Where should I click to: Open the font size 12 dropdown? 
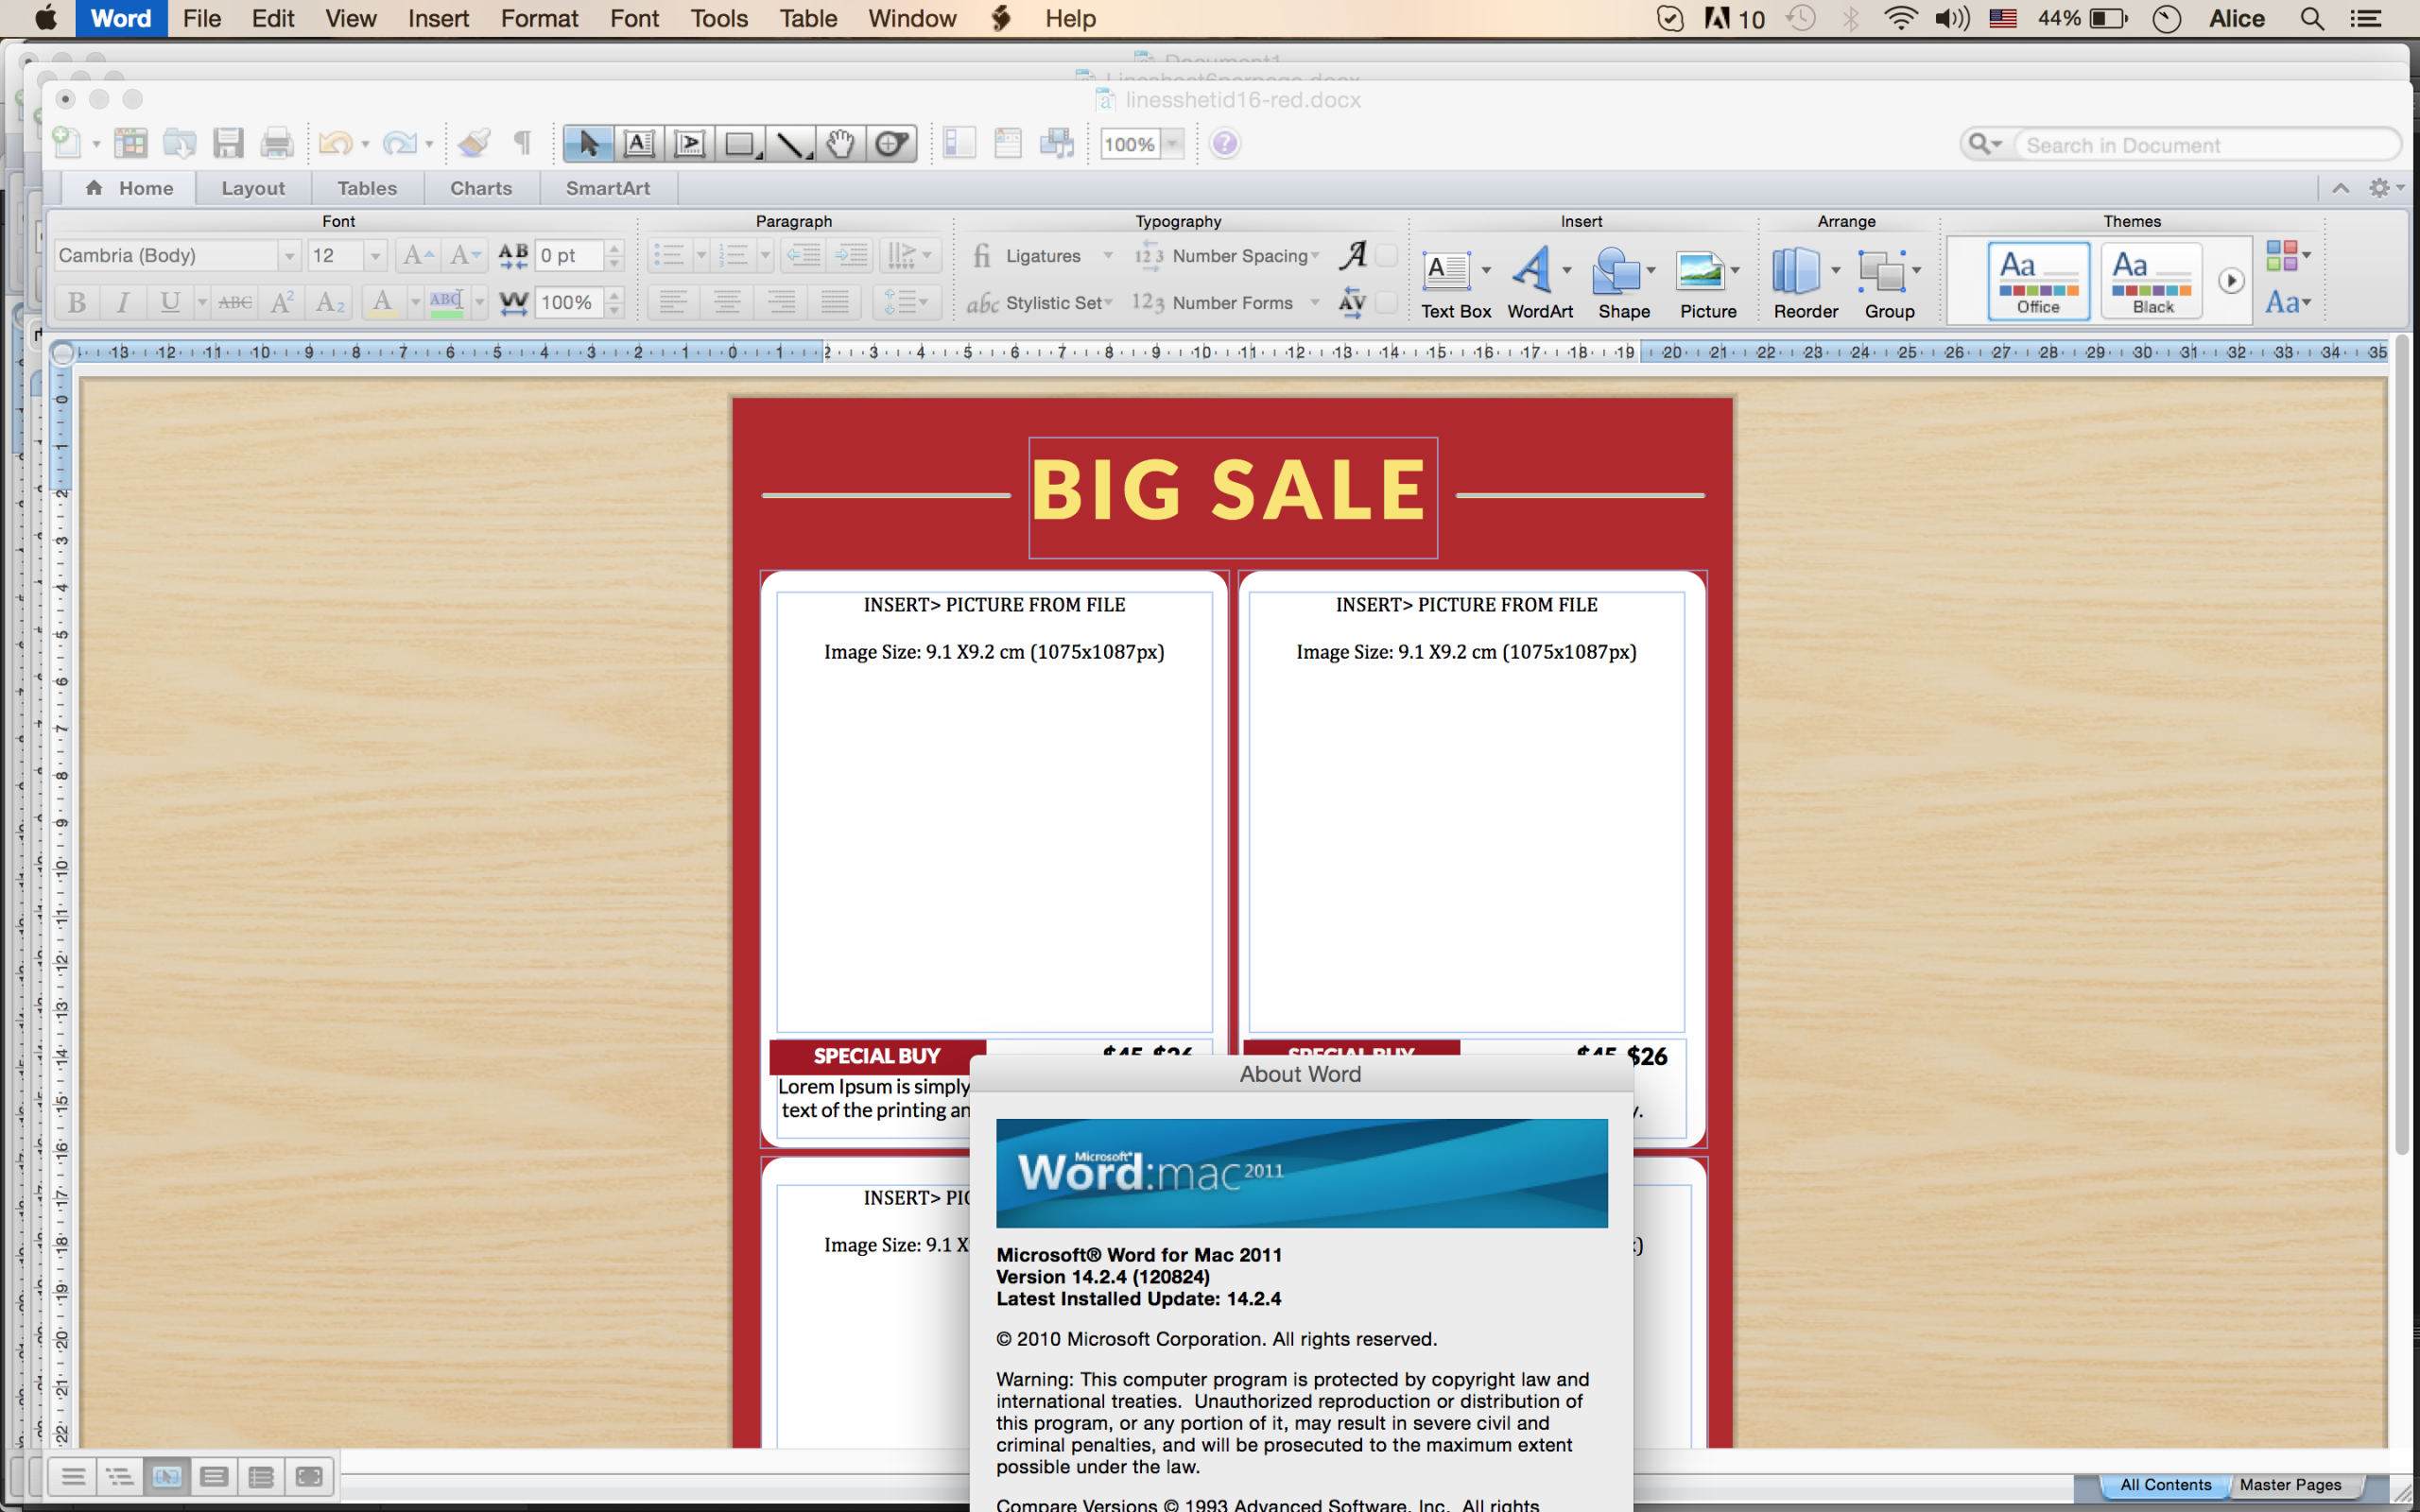tap(375, 256)
